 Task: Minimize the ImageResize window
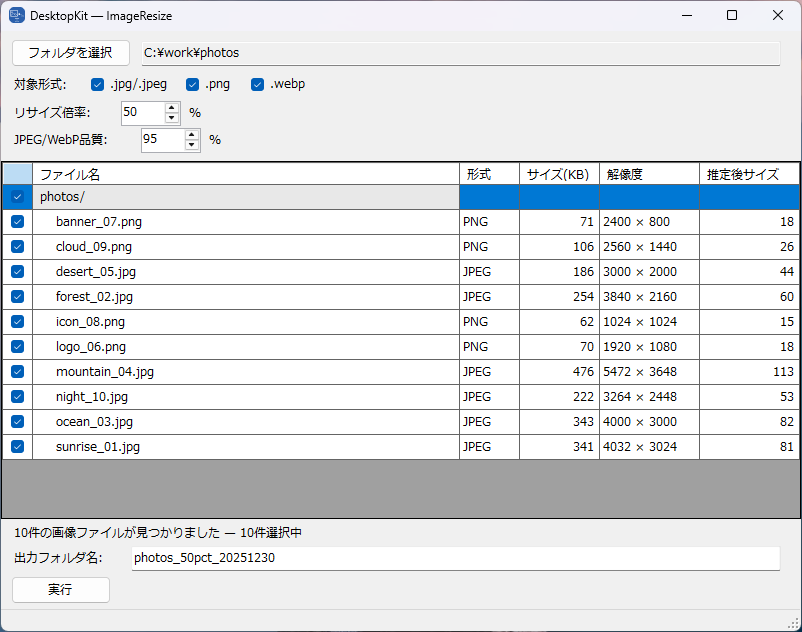[687, 15]
